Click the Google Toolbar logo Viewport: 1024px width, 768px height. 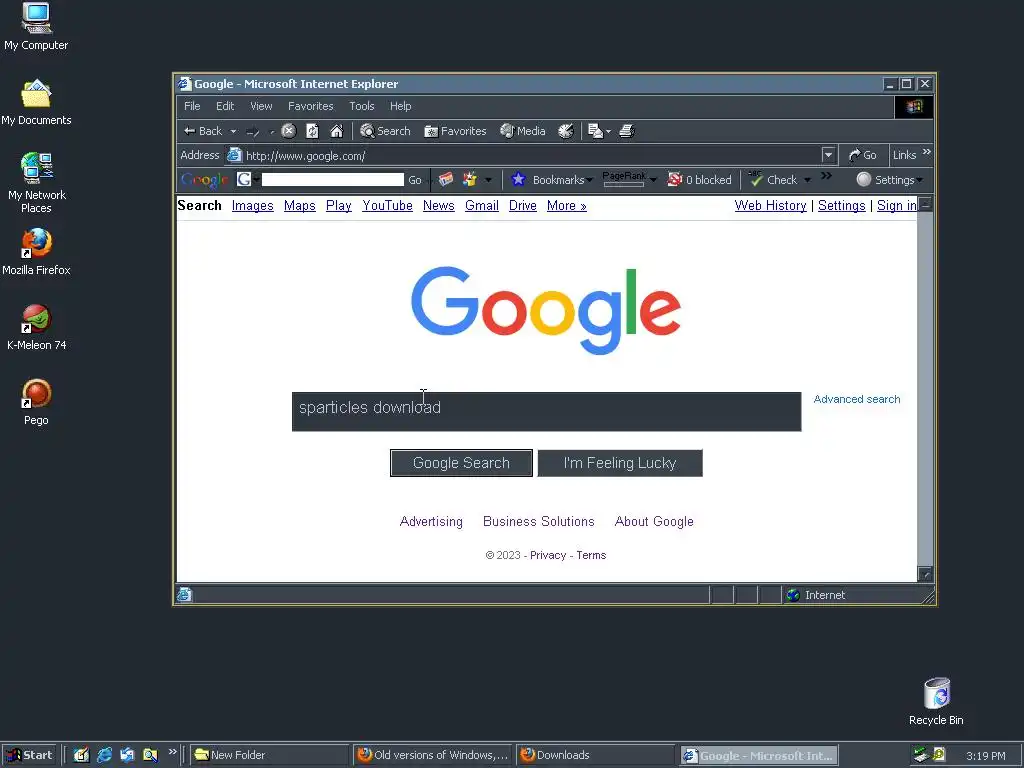(204, 180)
